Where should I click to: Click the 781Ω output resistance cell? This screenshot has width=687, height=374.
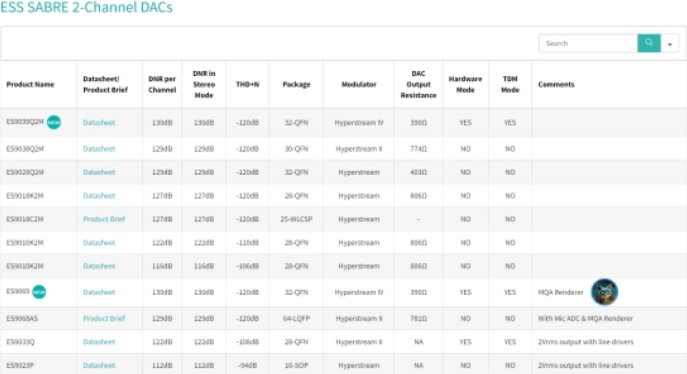tap(418, 318)
